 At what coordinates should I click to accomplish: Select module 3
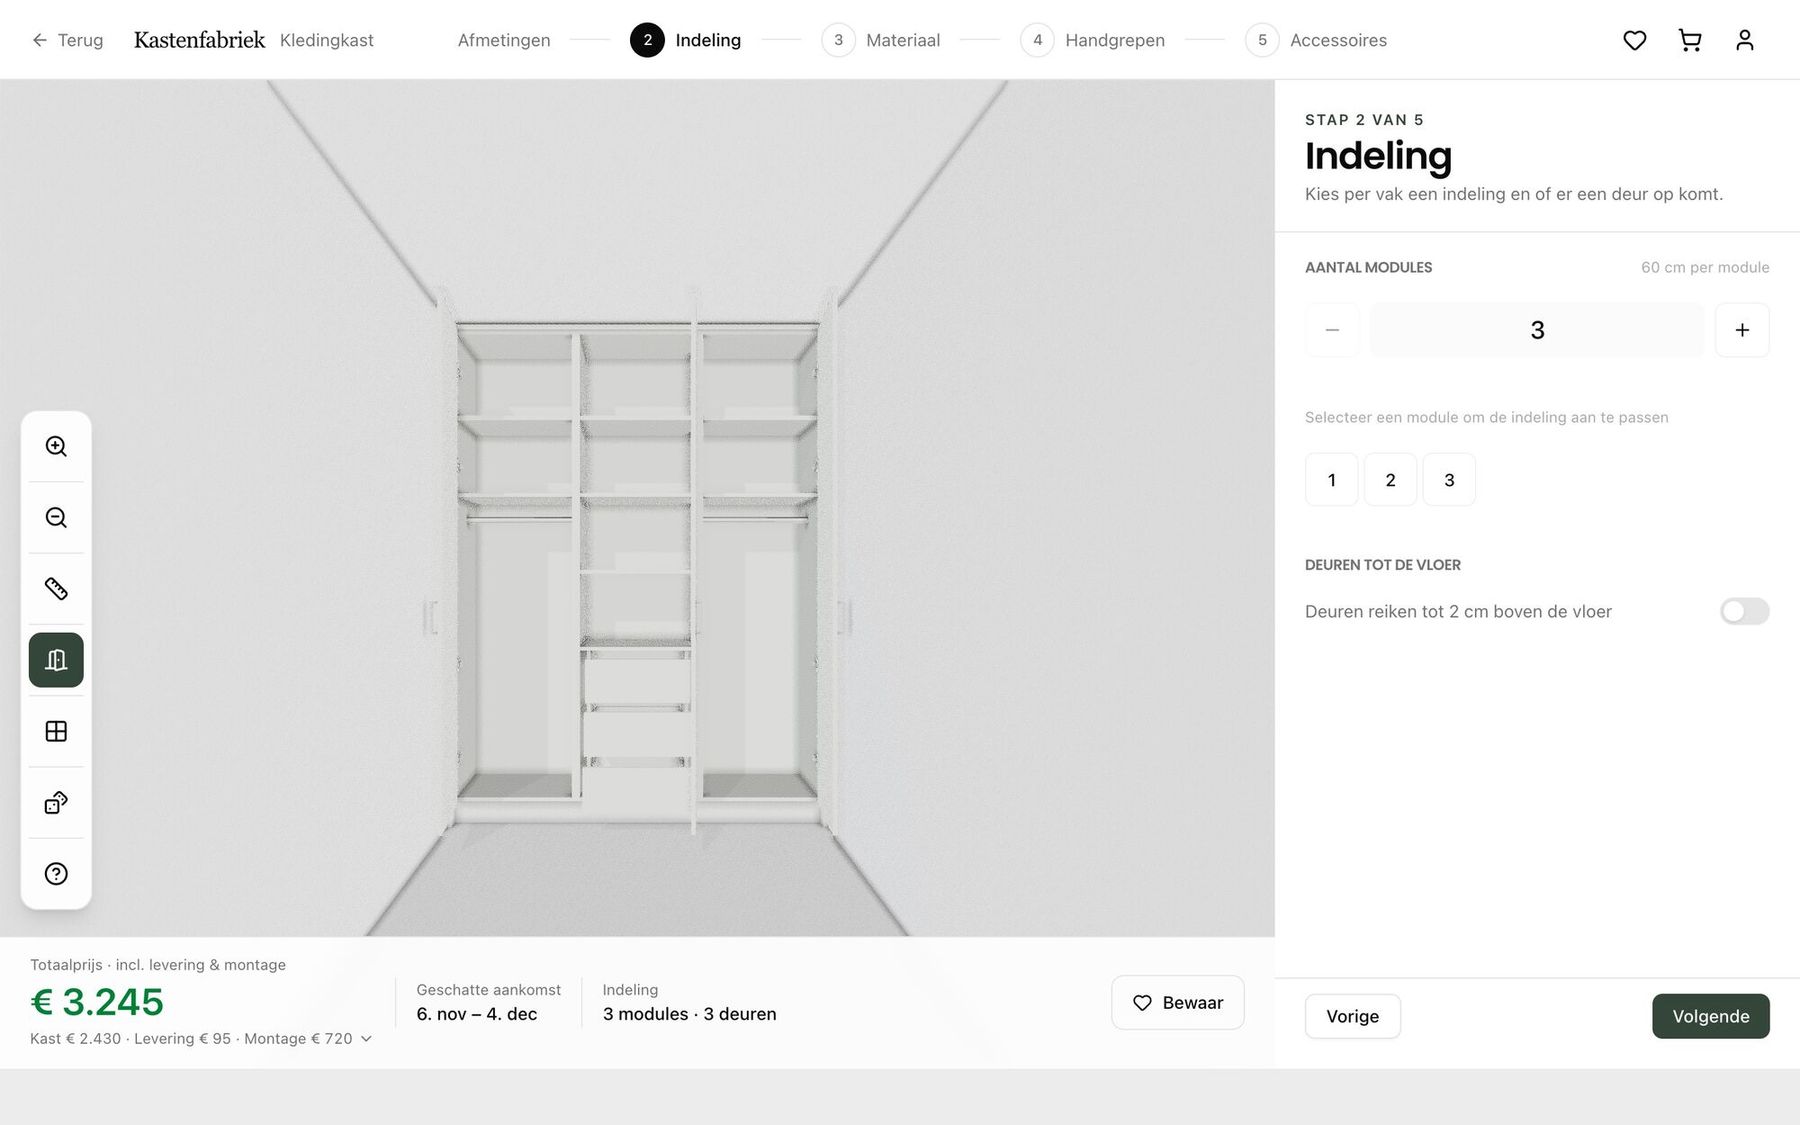(1449, 480)
